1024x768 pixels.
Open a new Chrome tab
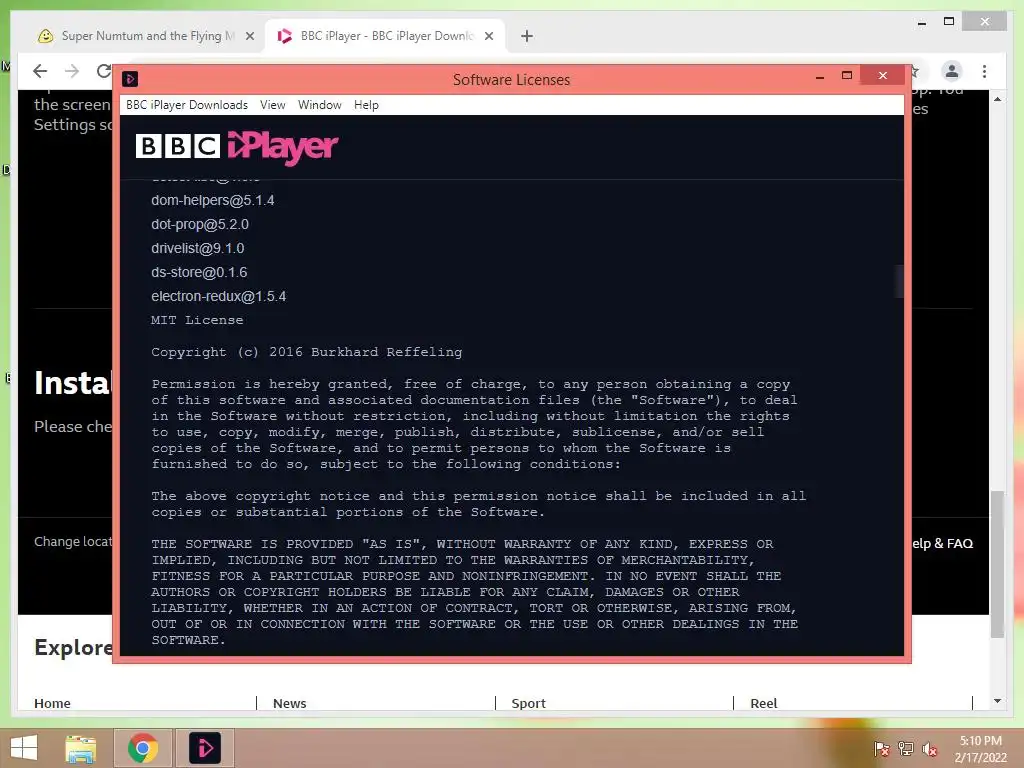(x=527, y=37)
